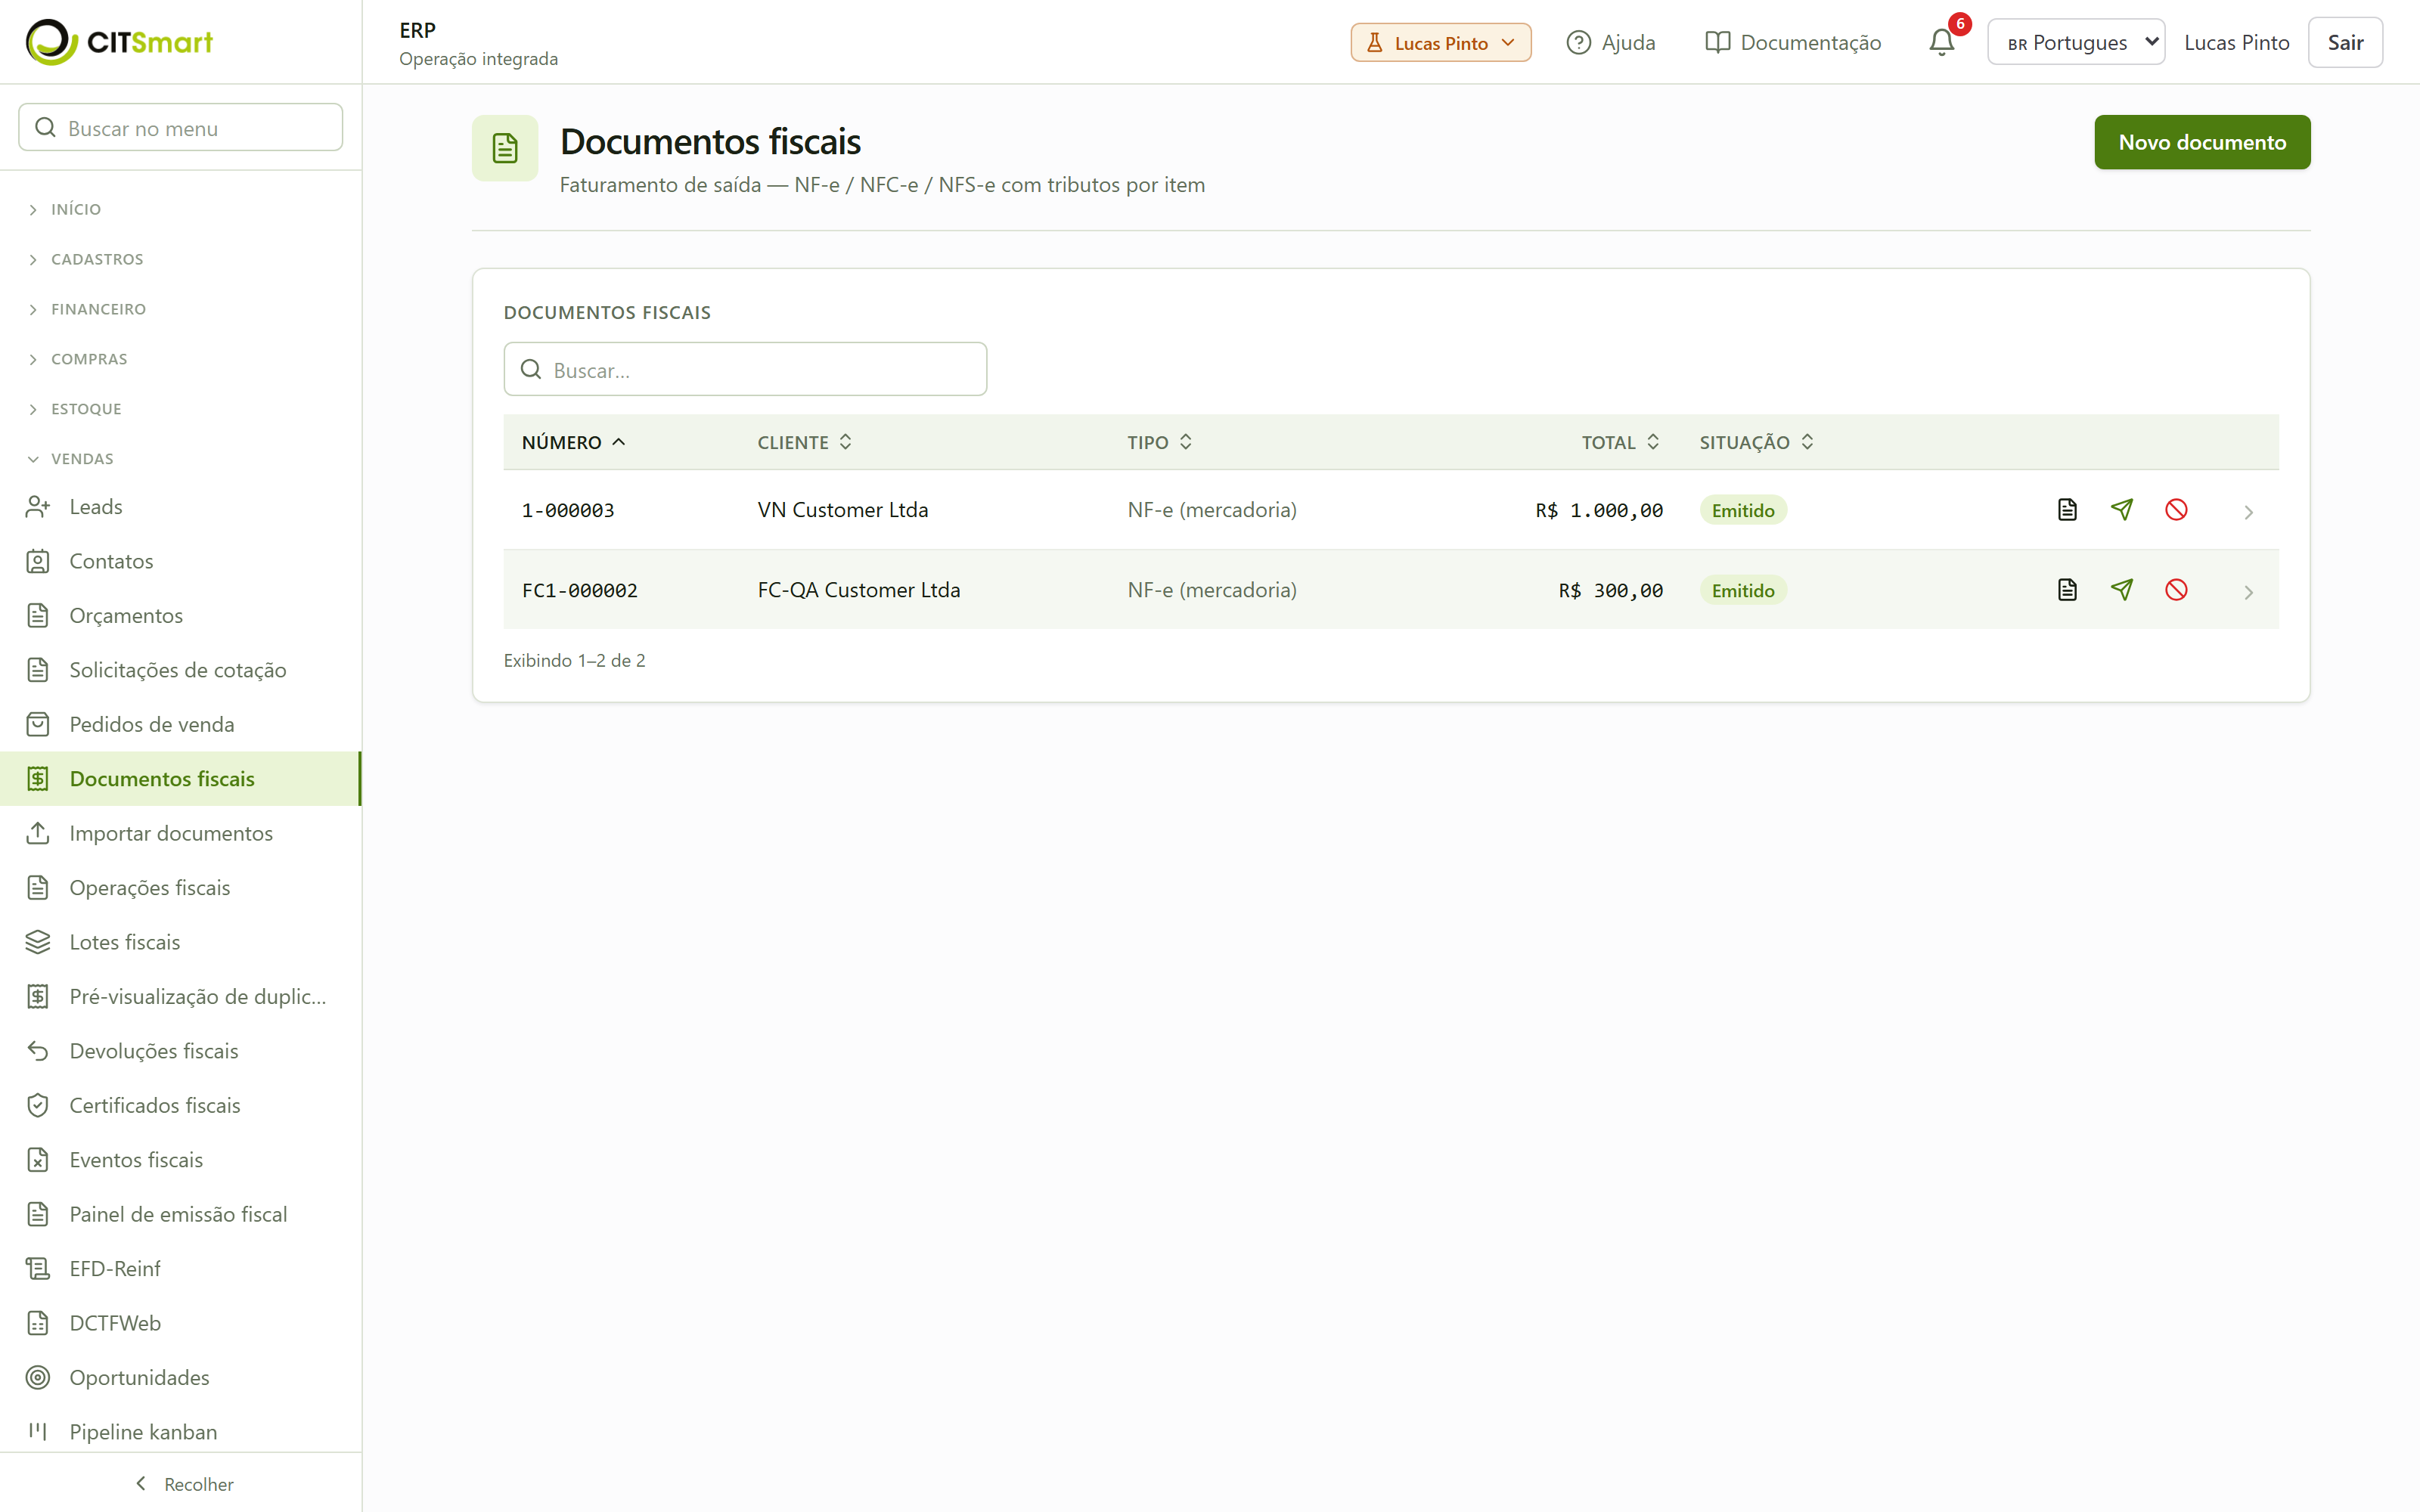This screenshot has height=1512, width=2420.
Task: Expand the INÍCIO menu section
Action: pos(180,209)
